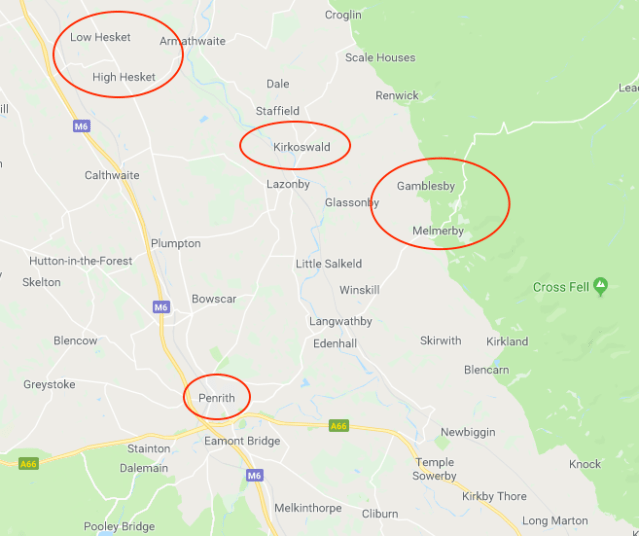This screenshot has height=536, width=639.
Task: Click the Hutton-in-the-Forest label
Action: 81,261
